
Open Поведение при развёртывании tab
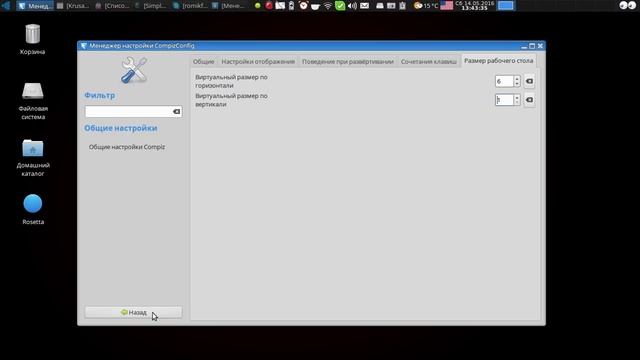[348, 61]
